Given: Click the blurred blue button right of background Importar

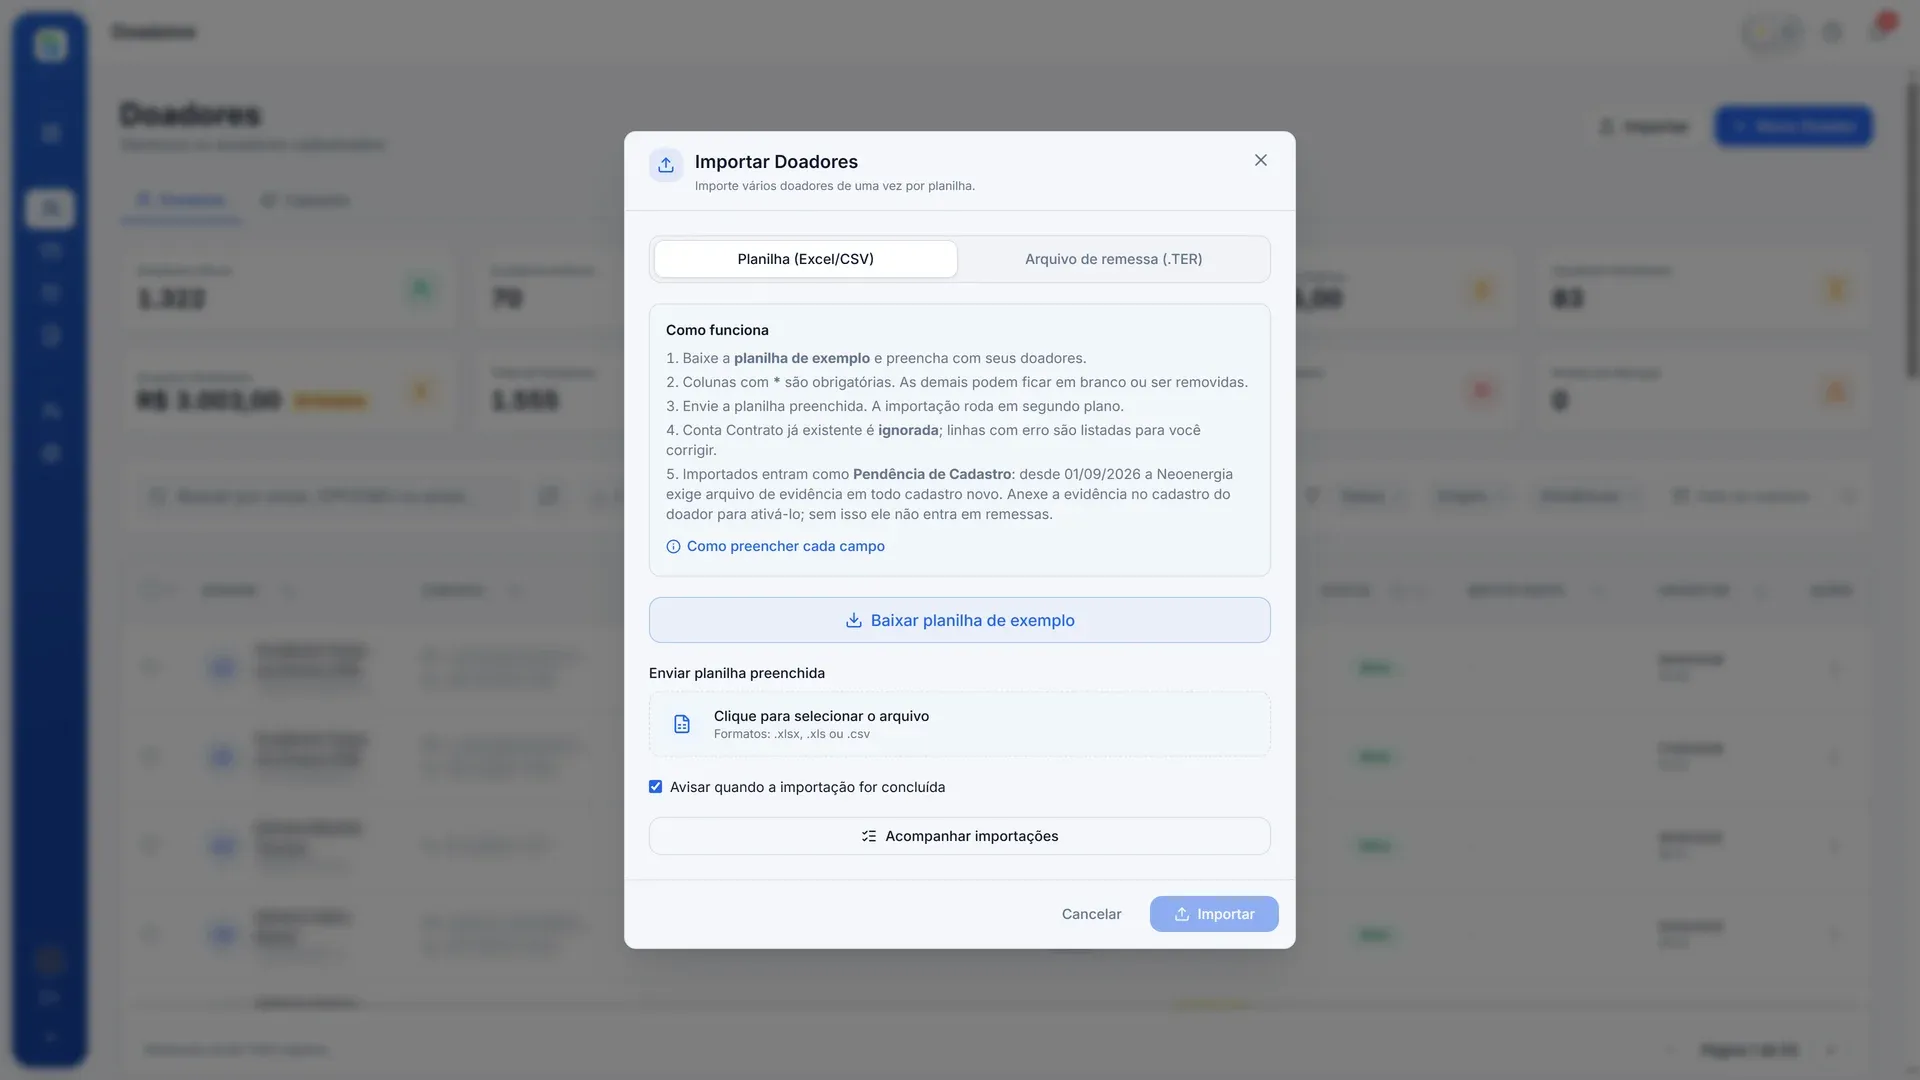Looking at the screenshot, I should 1794,126.
